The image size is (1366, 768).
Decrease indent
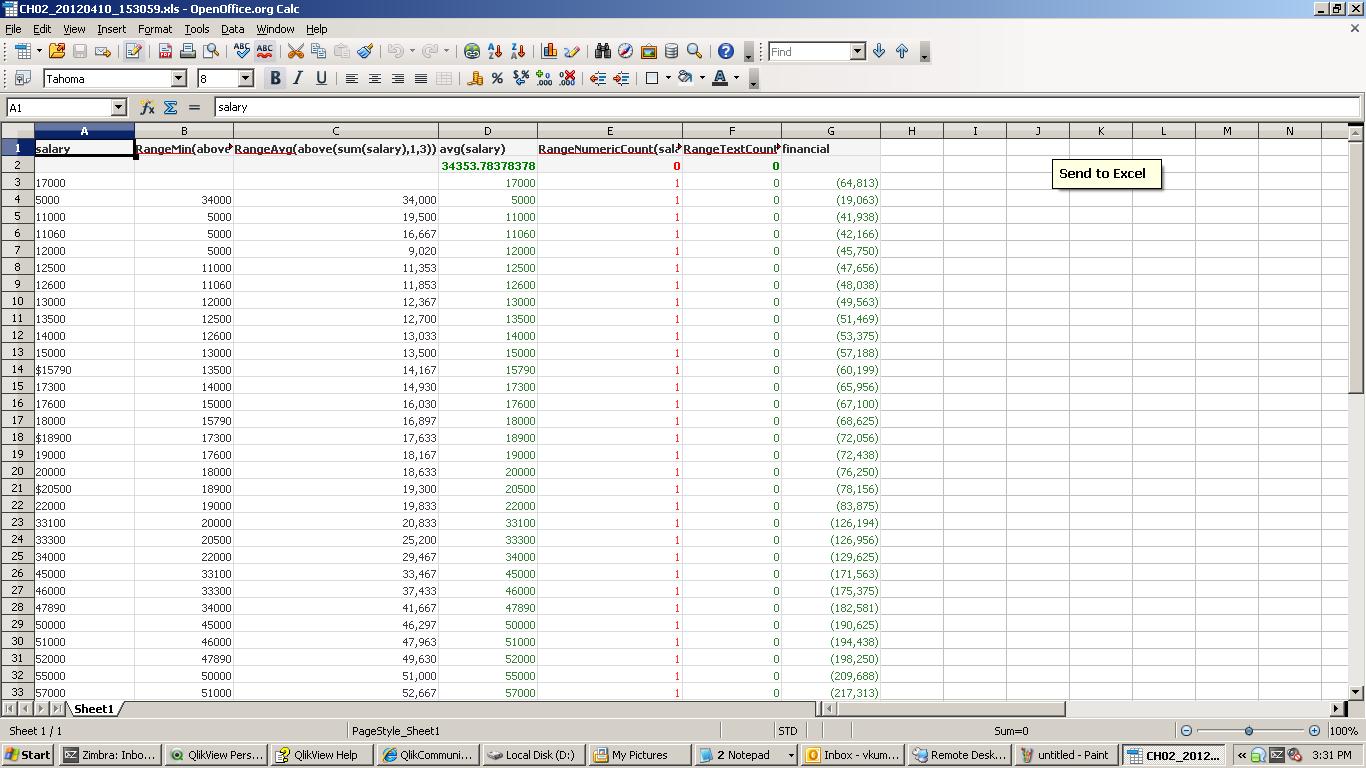click(x=598, y=78)
